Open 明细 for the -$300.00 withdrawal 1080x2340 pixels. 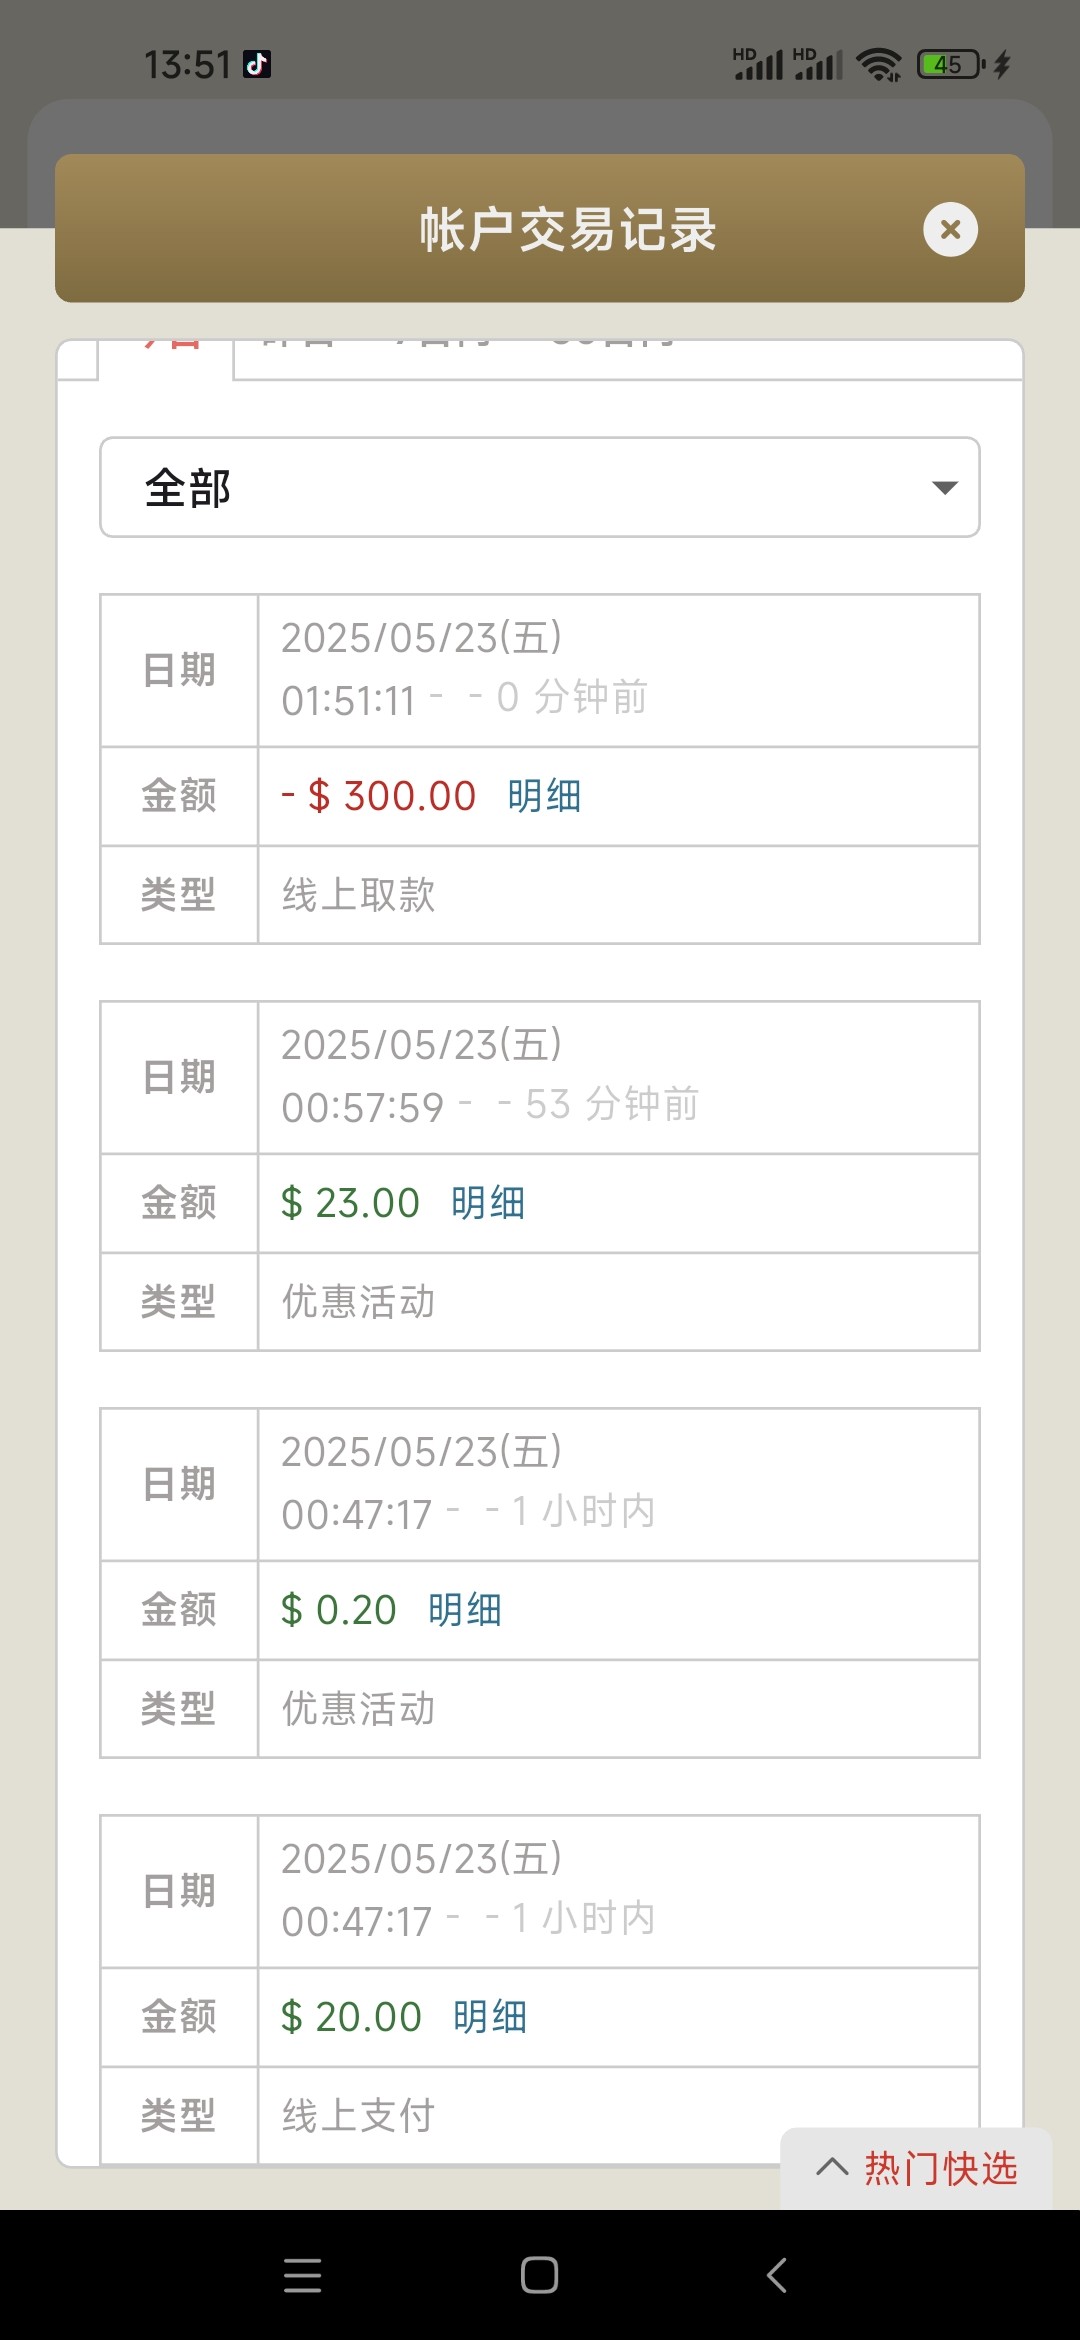point(544,796)
